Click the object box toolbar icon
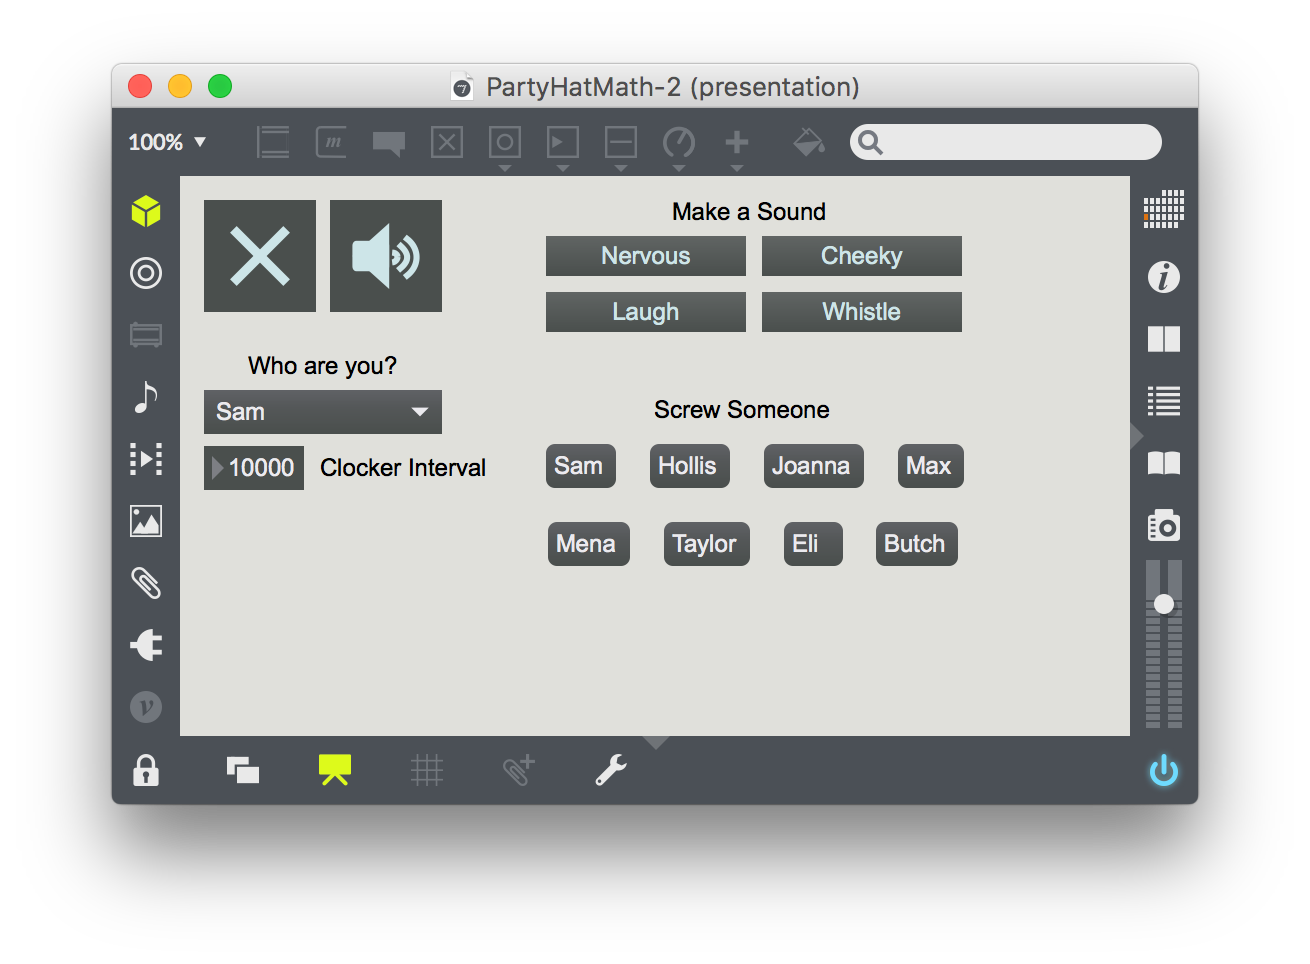Viewport: 1310px width, 964px height. [273, 142]
